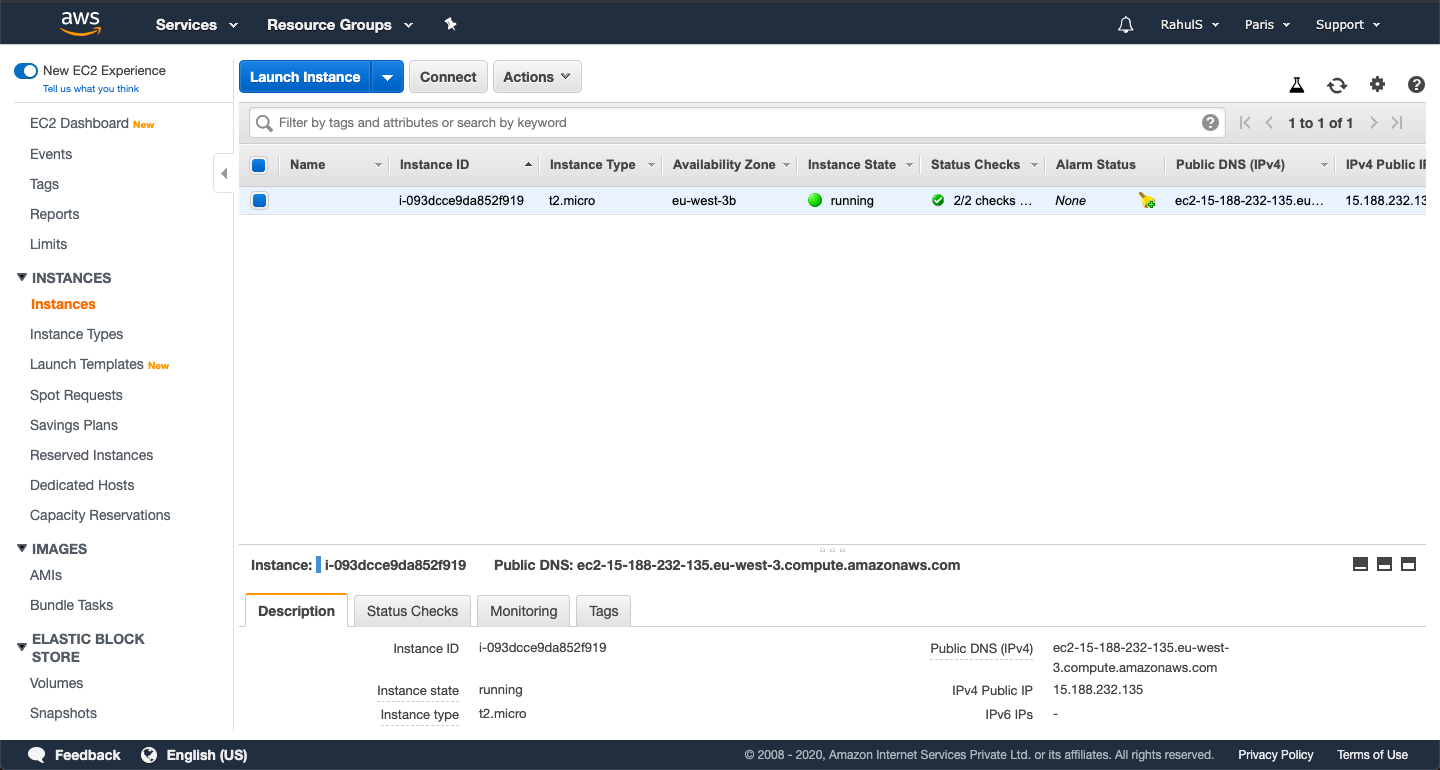Click the green running state indicator
Image resolution: width=1440 pixels, height=770 pixels.
815,200
